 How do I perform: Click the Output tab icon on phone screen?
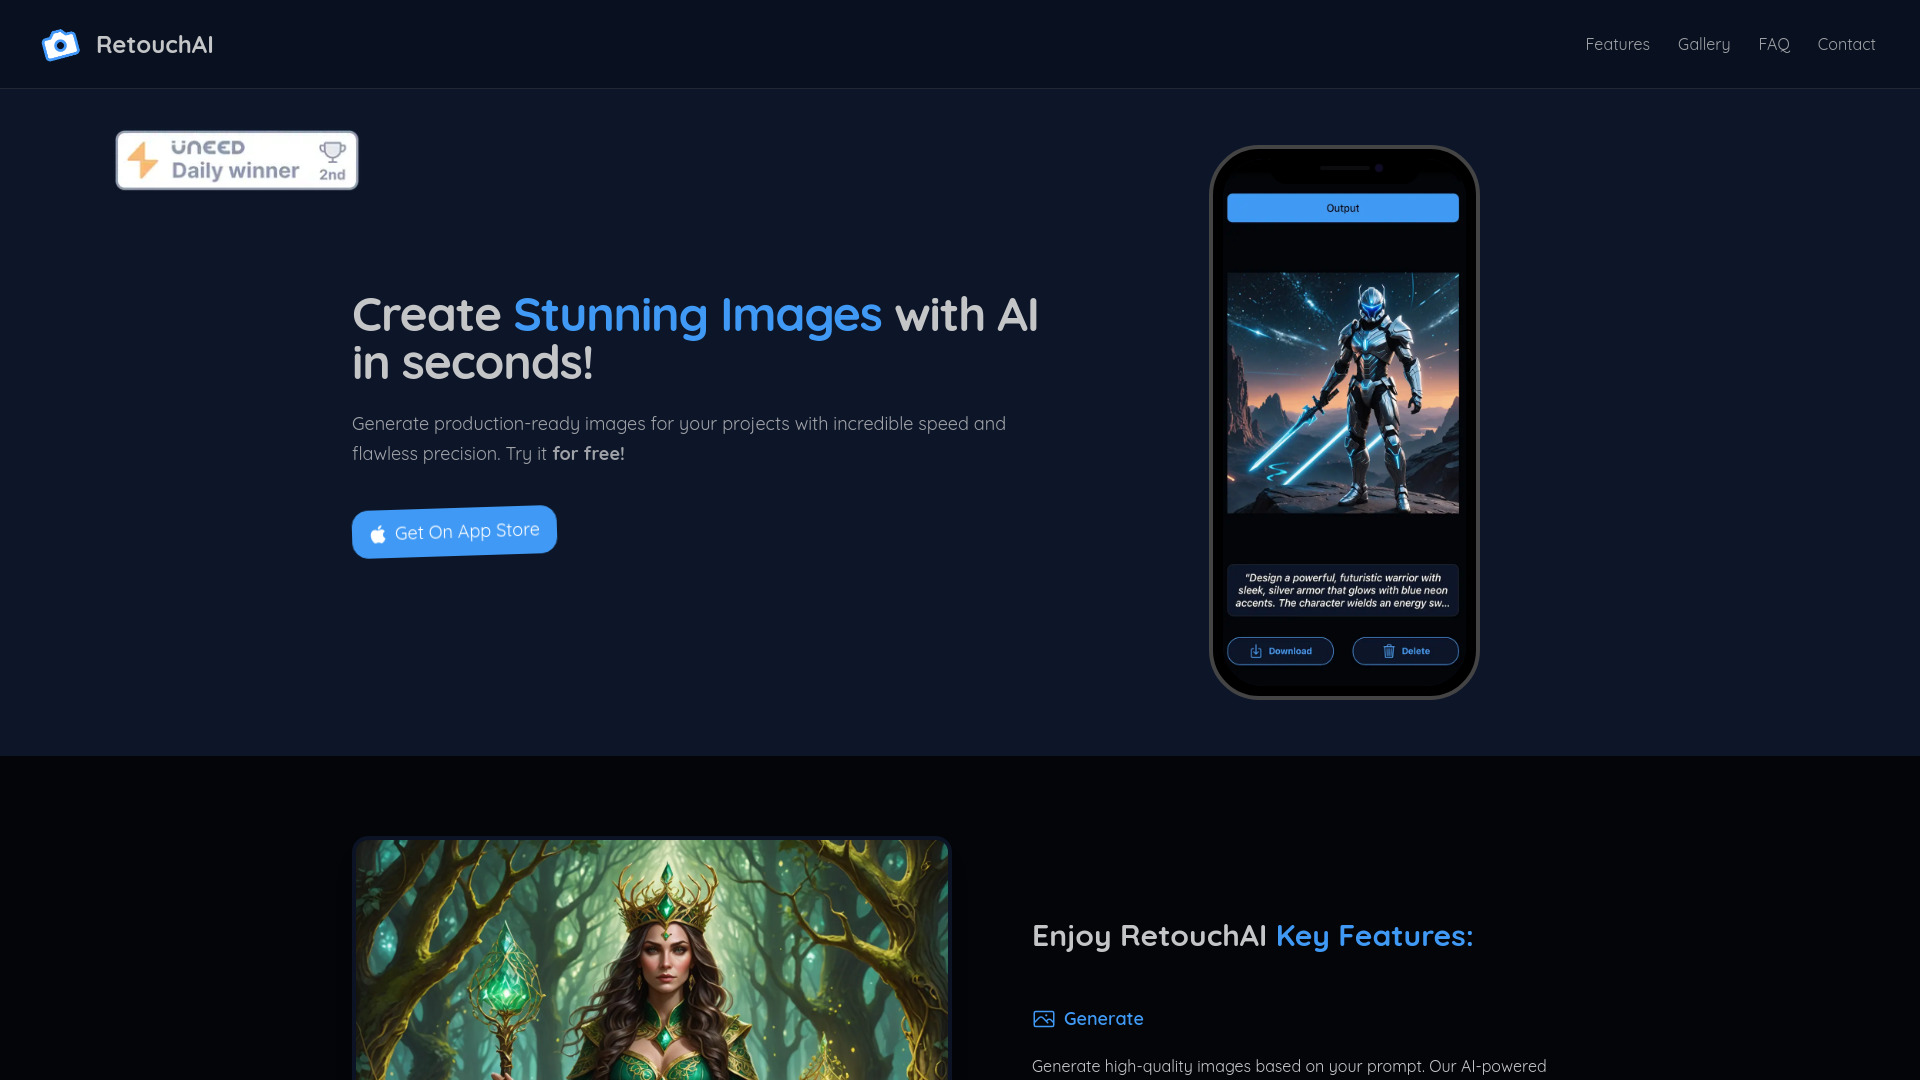pos(1342,208)
